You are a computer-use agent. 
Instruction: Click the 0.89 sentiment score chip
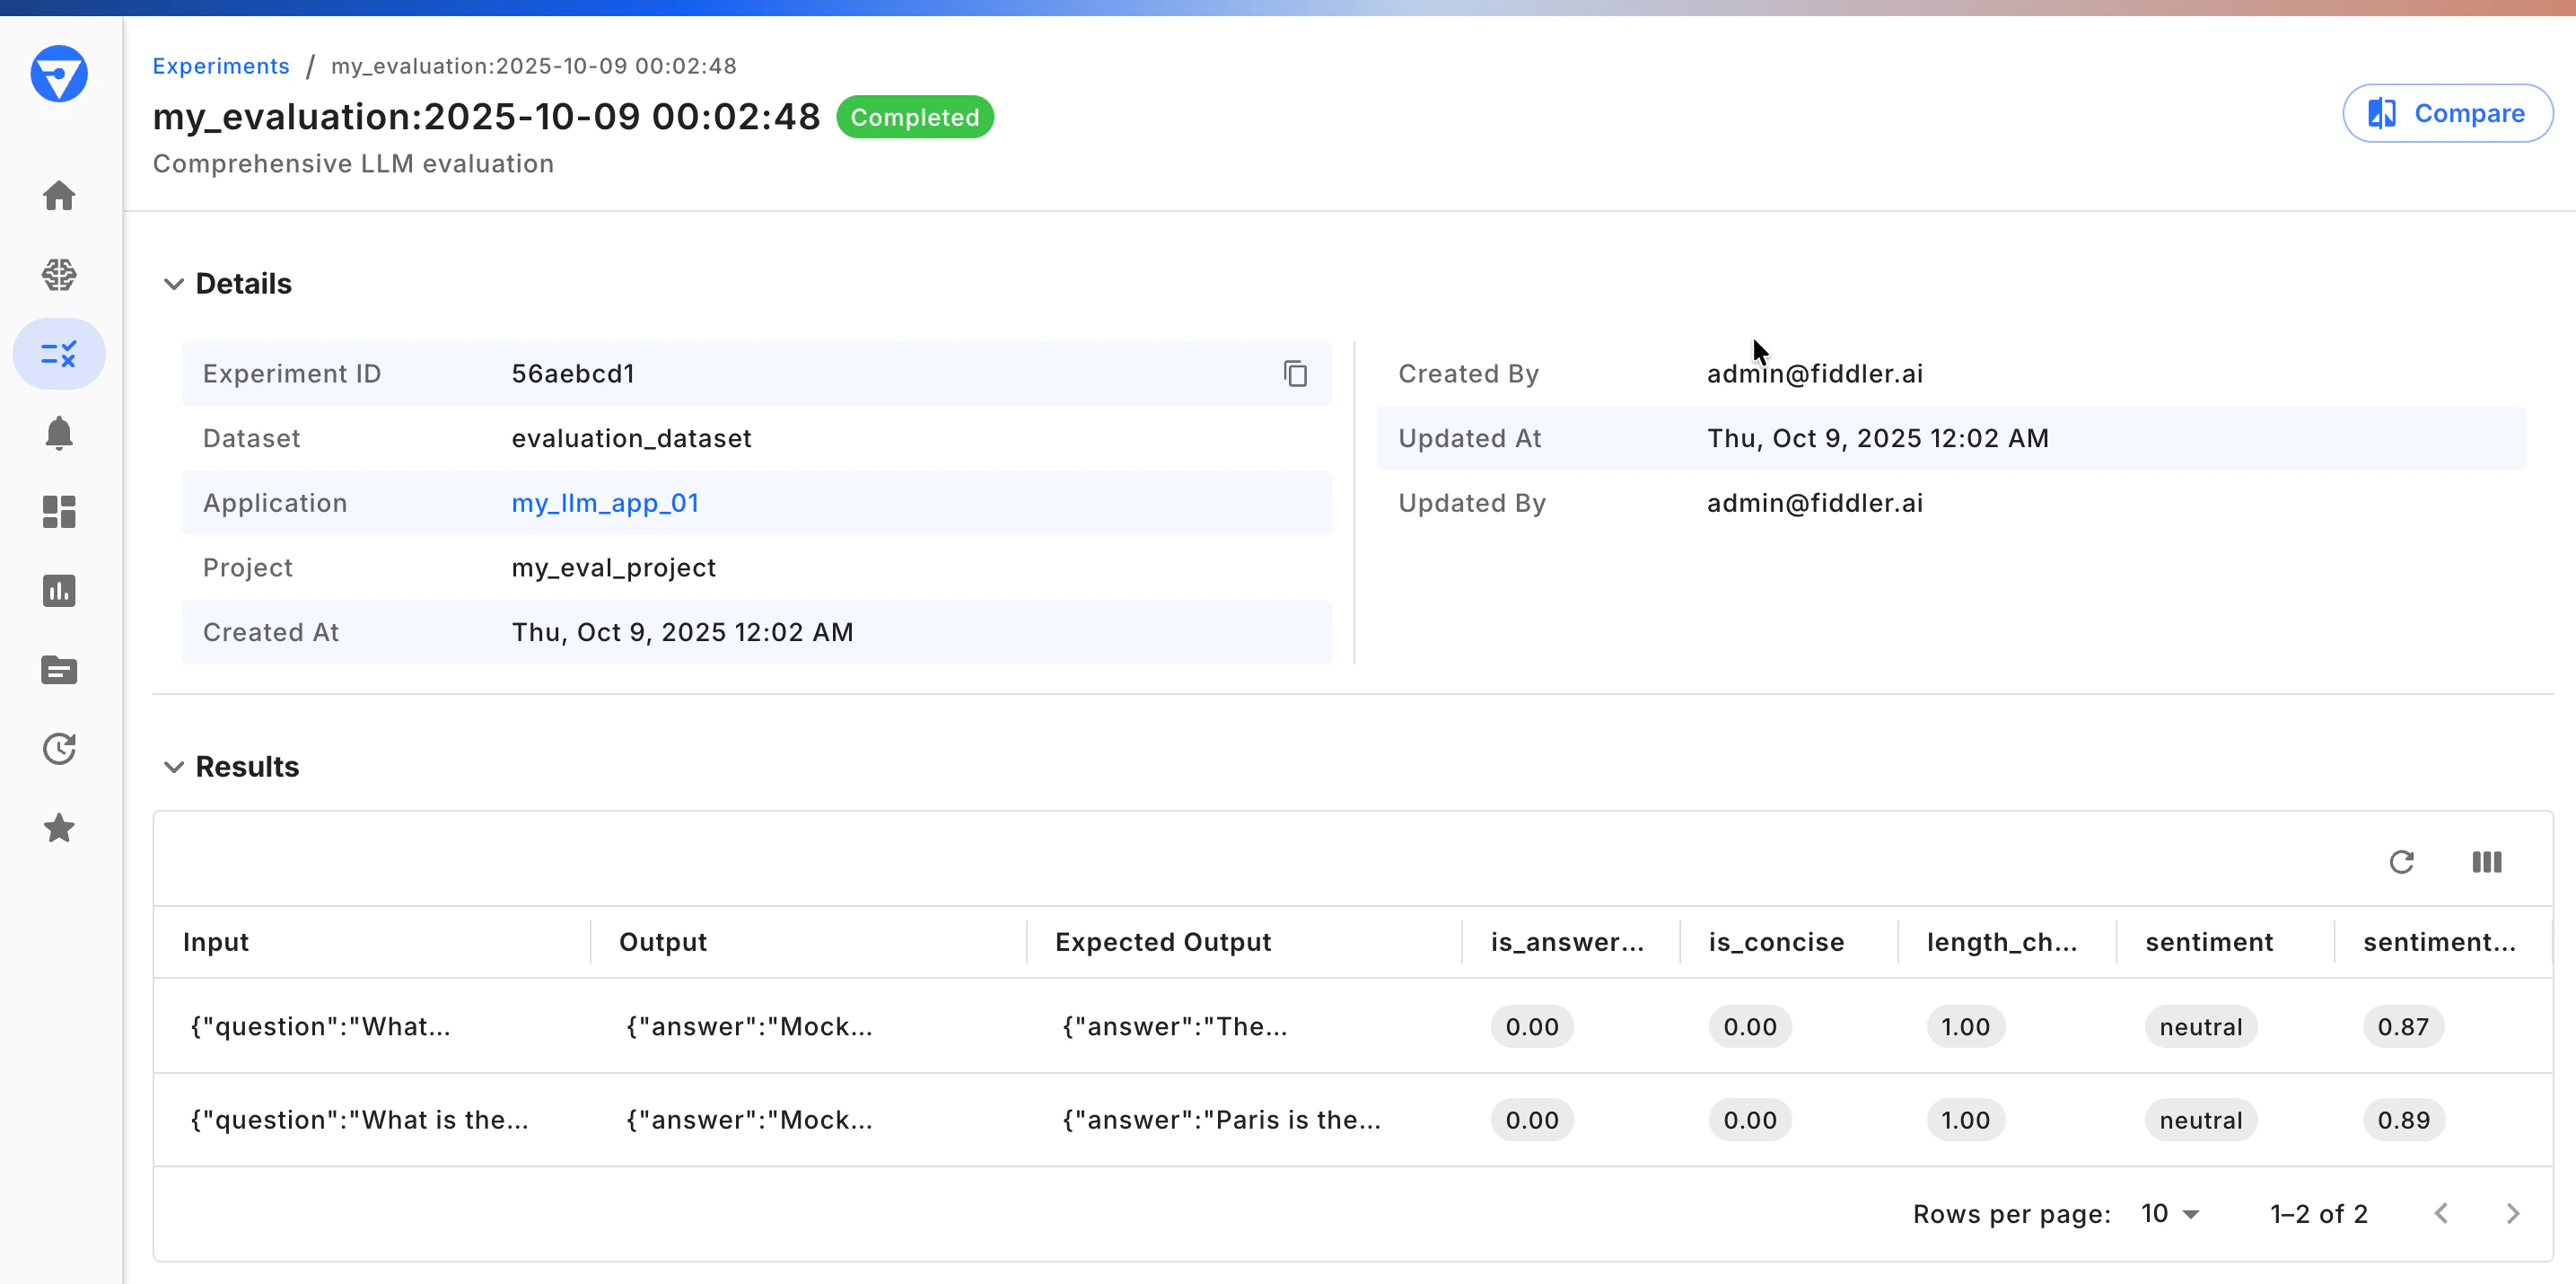pos(2403,1120)
